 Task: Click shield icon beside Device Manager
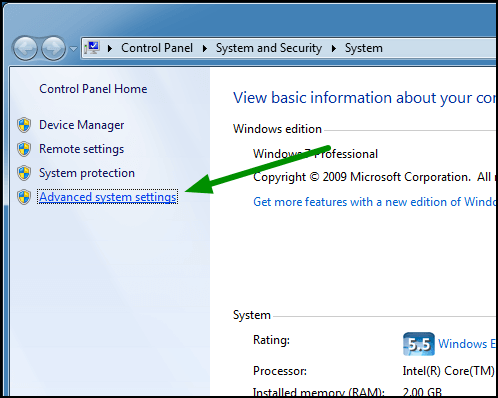[x=24, y=125]
